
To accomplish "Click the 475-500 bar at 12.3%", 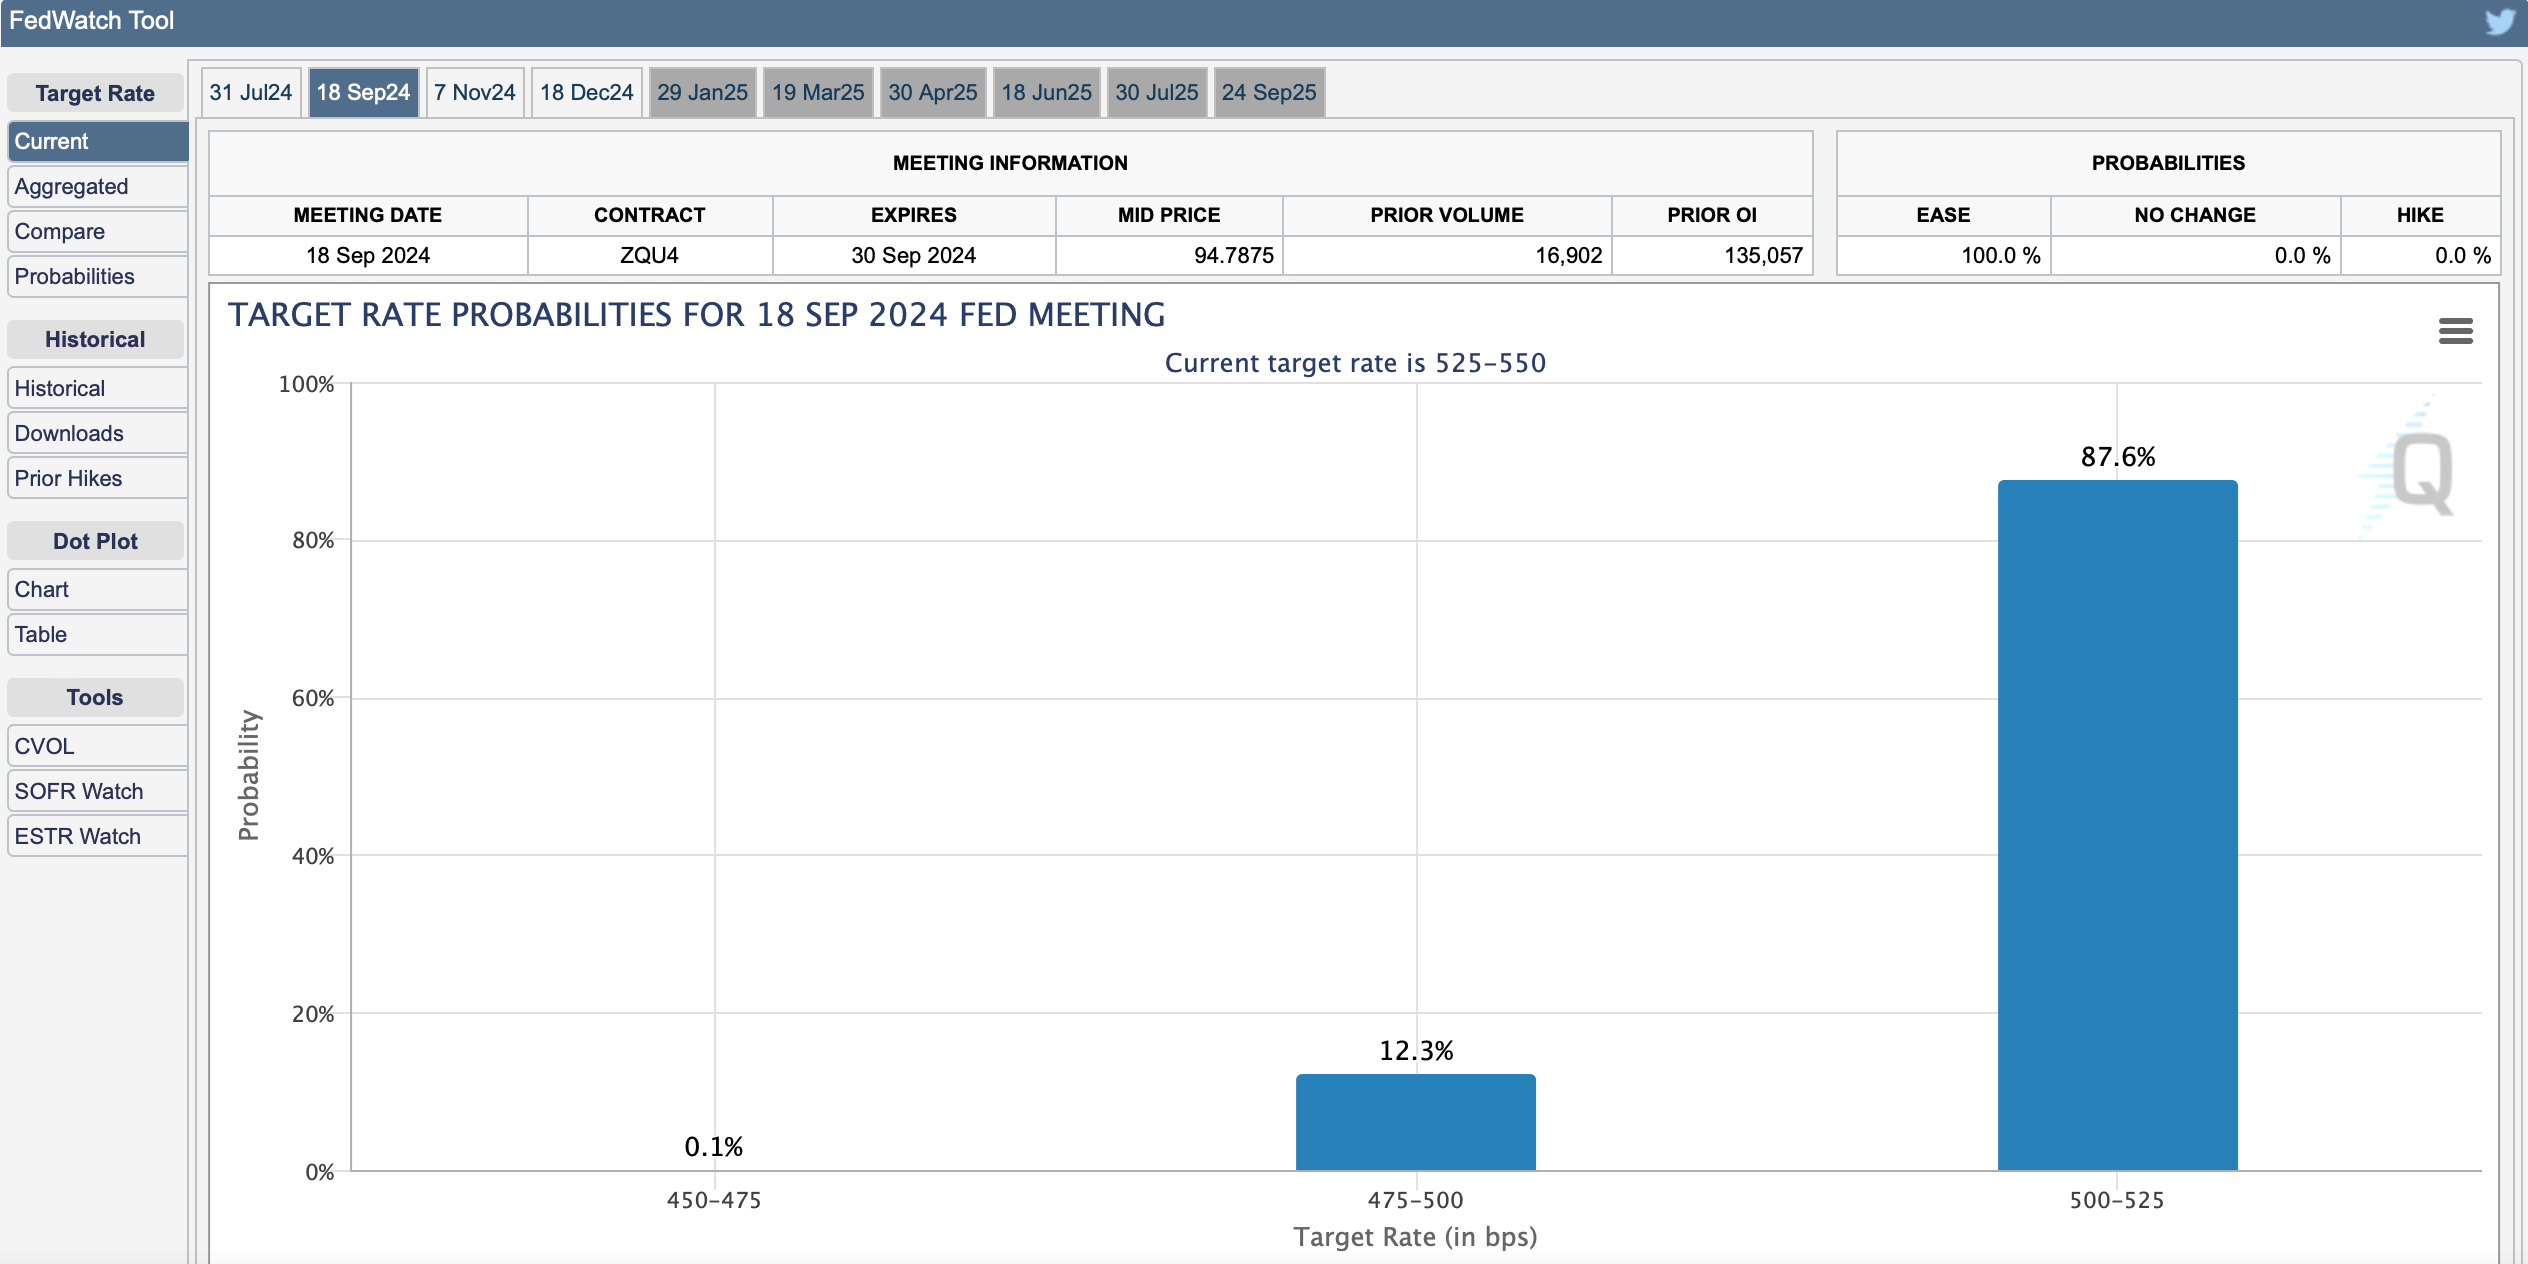I will click(x=1415, y=1122).
